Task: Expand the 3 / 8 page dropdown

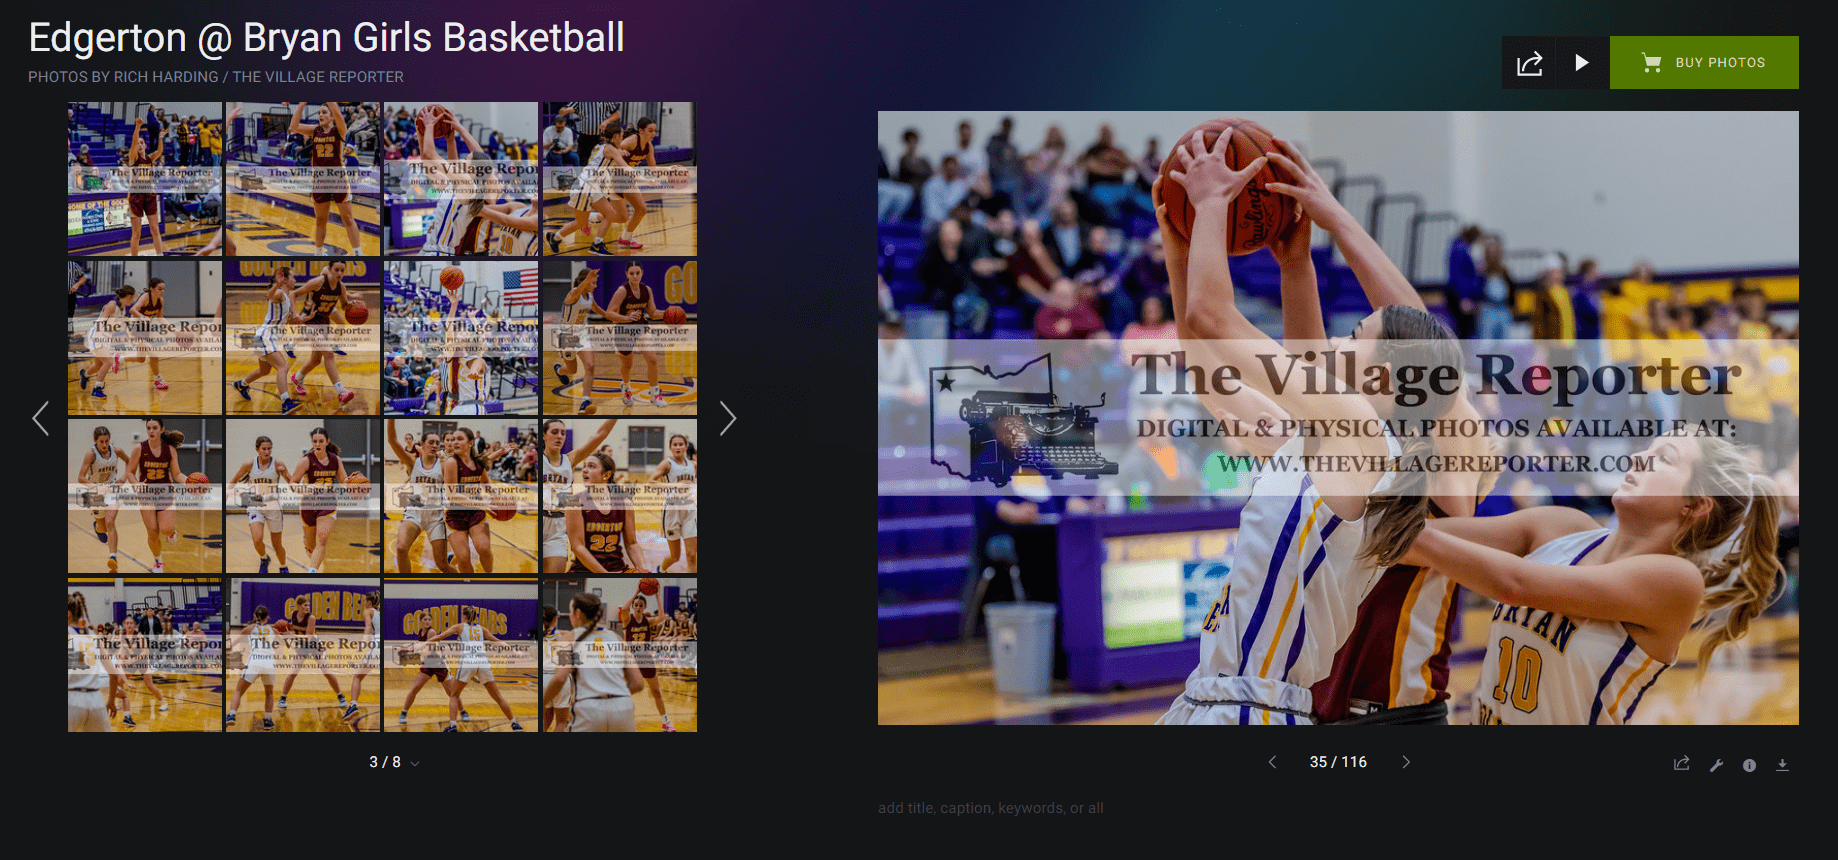Action: [394, 762]
